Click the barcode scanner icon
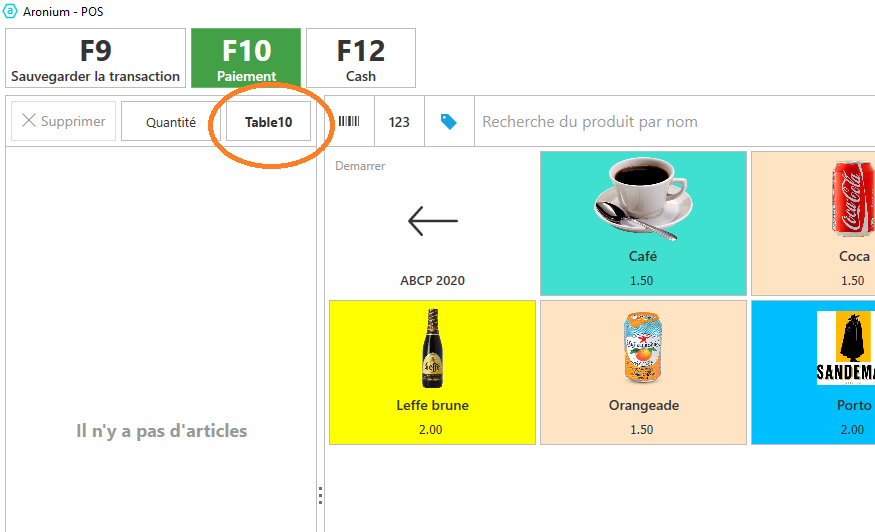 349,122
